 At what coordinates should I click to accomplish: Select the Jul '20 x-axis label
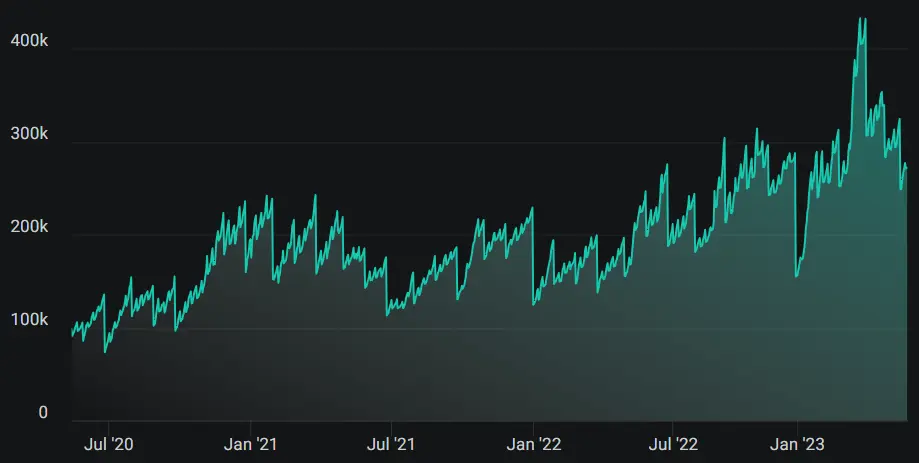coord(108,444)
